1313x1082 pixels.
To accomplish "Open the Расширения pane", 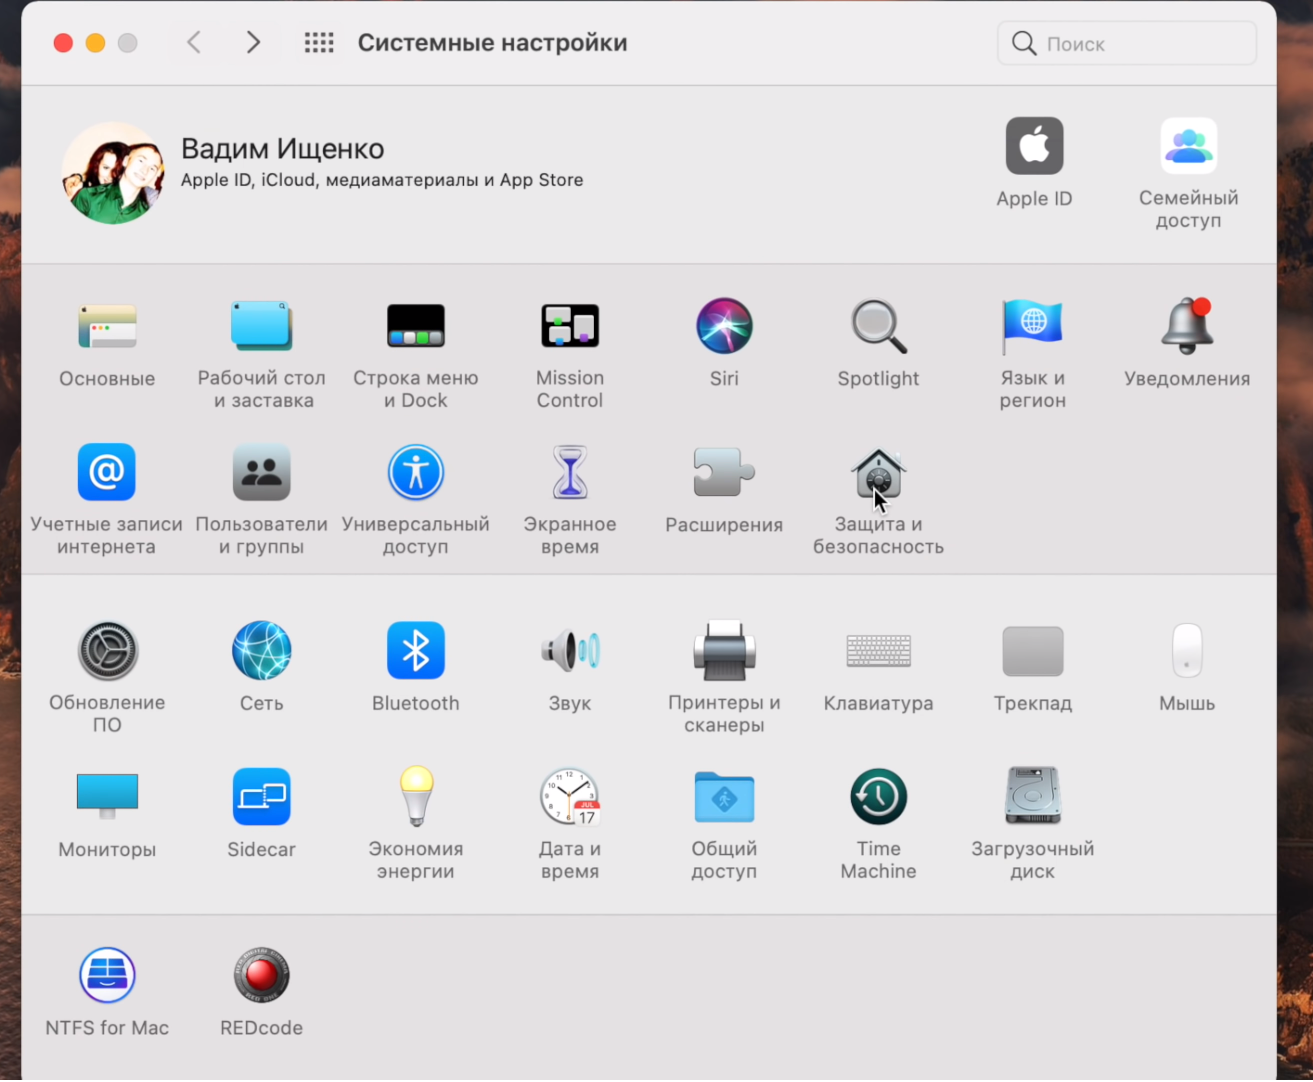I will click(x=724, y=472).
